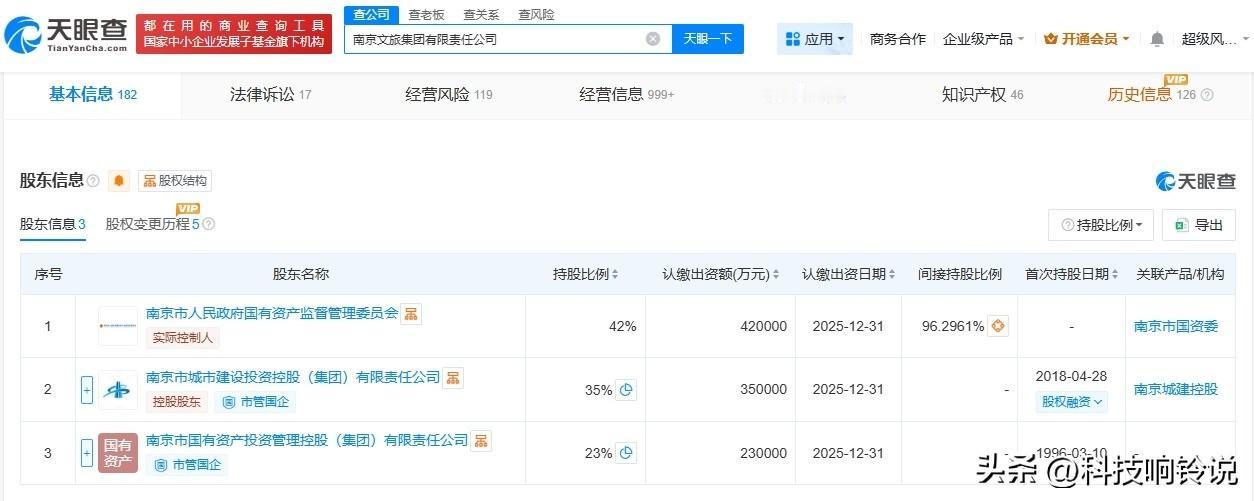The image size is (1254, 501).
Task: Open the 基本信息 182 tab
Action: [93, 94]
